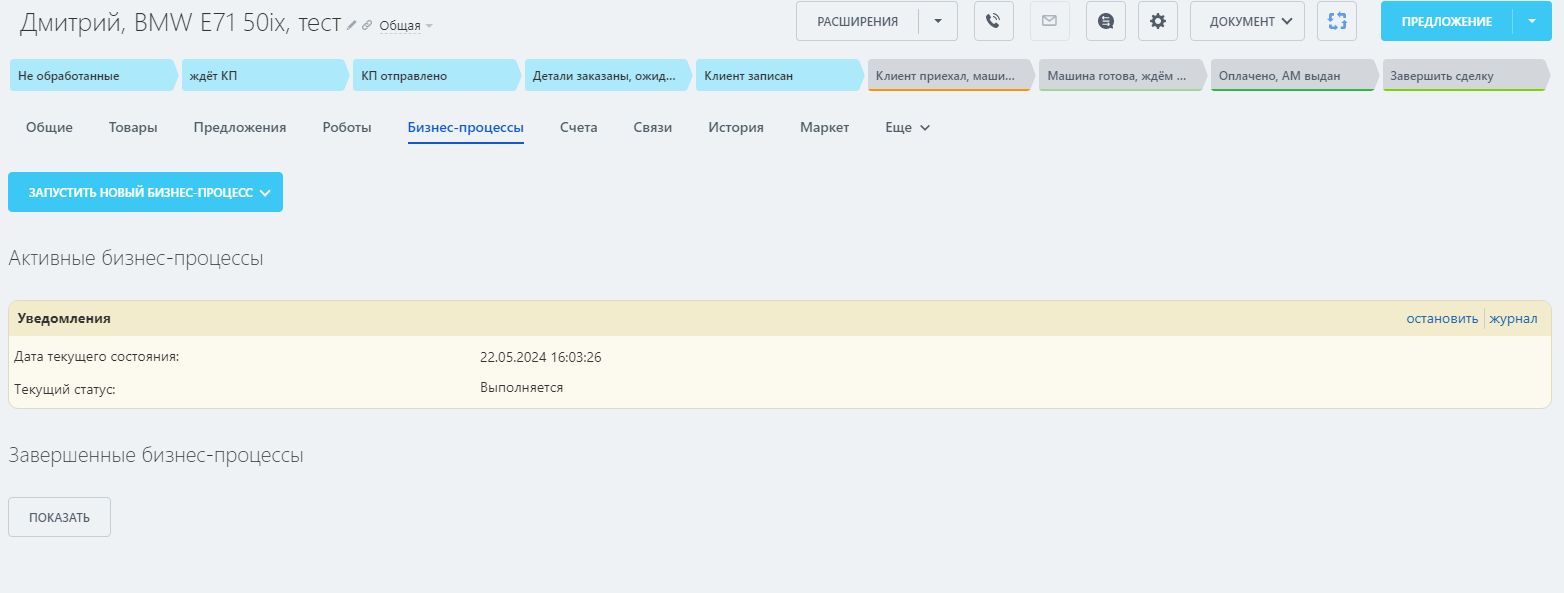The image size is (1564, 593).
Task: Click the Показать button
Action: [59, 517]
